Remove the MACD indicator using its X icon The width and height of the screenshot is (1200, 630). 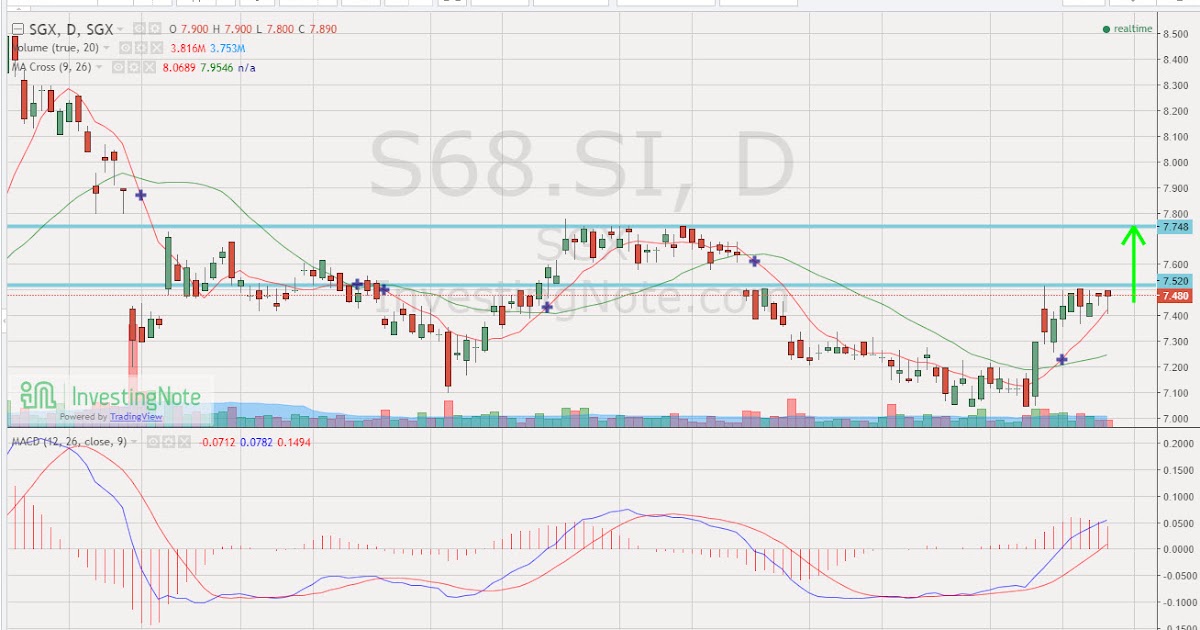(x=185, y=441)
